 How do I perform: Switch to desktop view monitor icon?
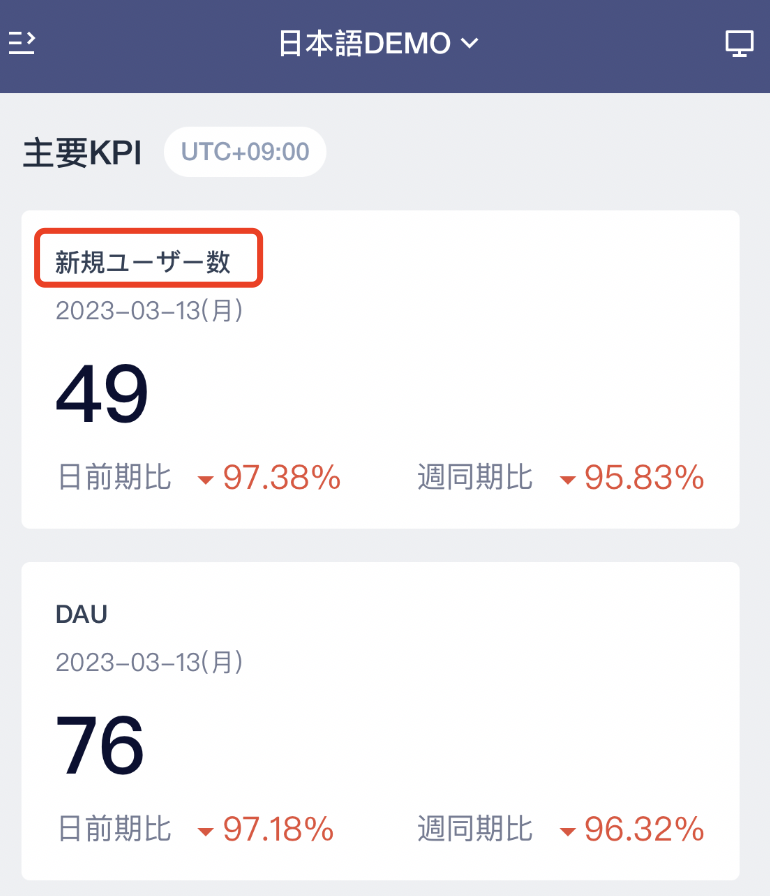740,43
